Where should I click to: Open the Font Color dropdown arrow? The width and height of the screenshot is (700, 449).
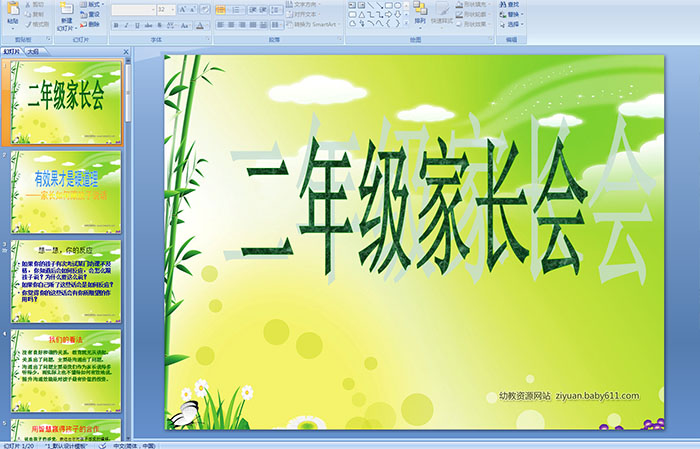click(207, 25)
